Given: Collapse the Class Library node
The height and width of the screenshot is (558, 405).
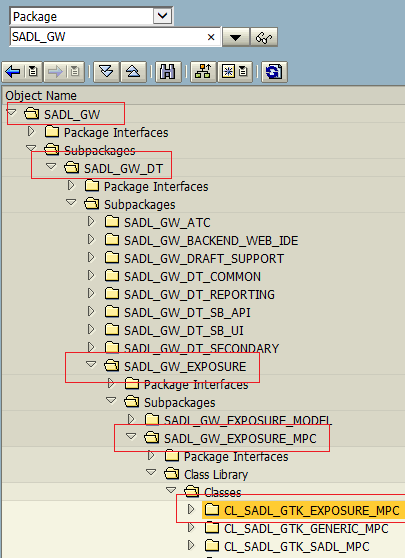Looking at the screenshot, I should coord(151,473).
